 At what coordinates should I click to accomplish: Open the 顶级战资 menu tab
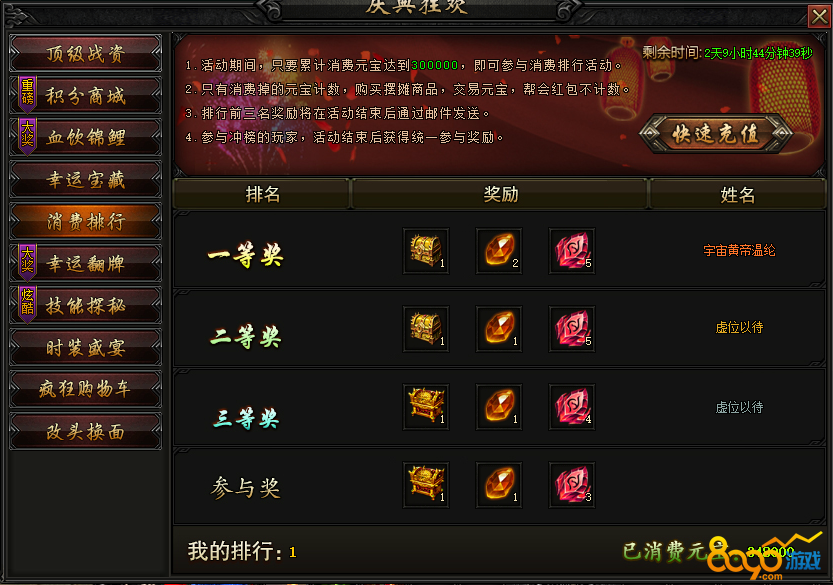point(86,53)
